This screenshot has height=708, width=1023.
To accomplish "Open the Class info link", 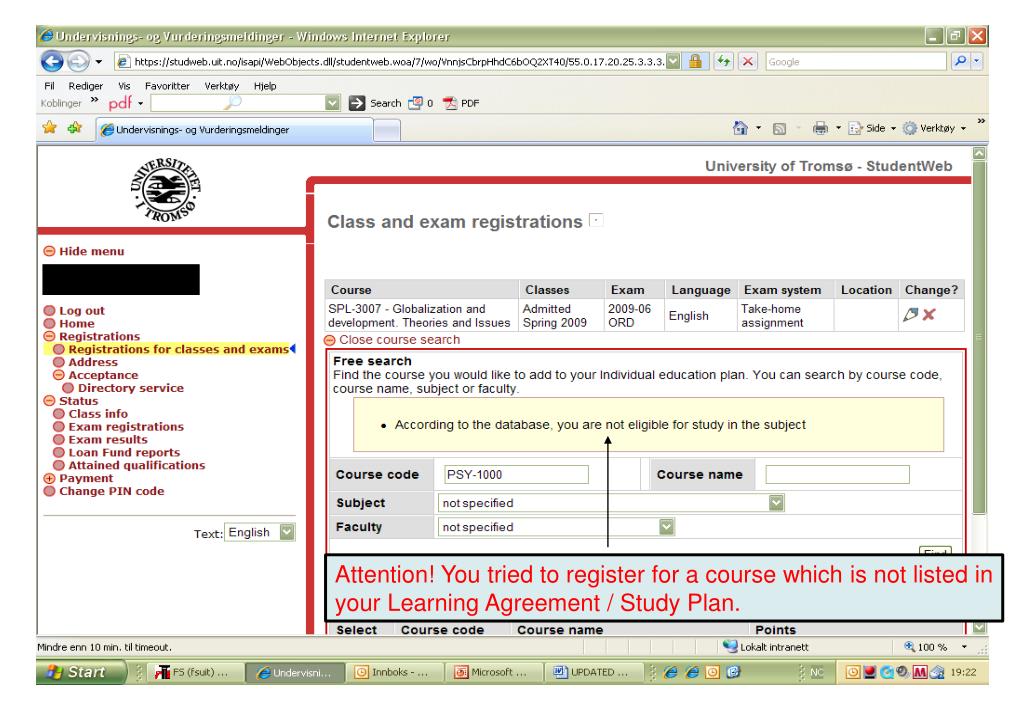I will click(98, 414).
